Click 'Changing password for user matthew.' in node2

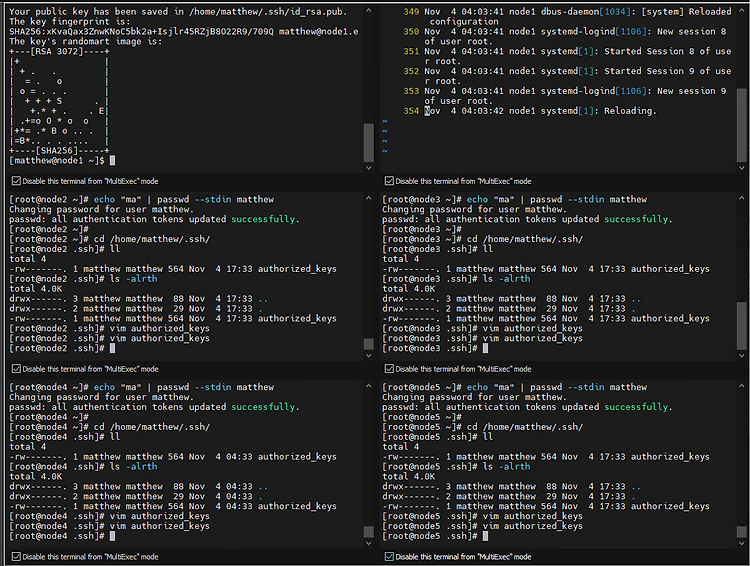(x=101, y=210)
